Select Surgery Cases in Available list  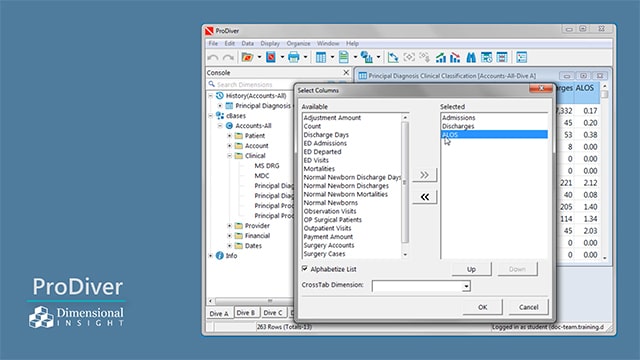tap(324, 254)
